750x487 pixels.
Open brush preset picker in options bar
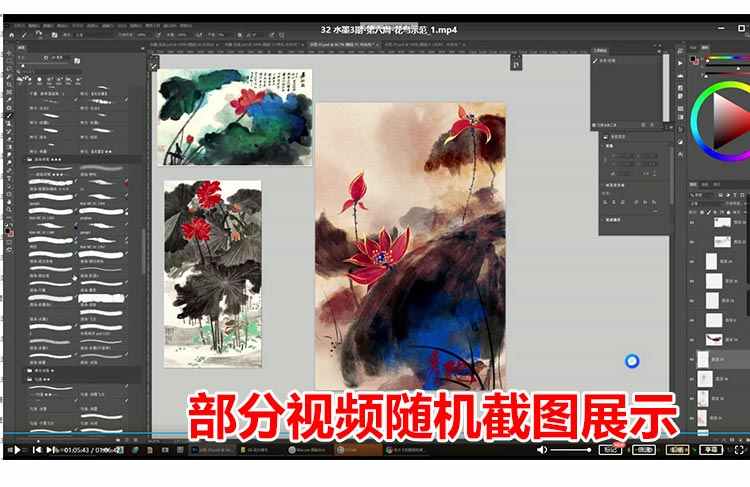coord(39,35)
